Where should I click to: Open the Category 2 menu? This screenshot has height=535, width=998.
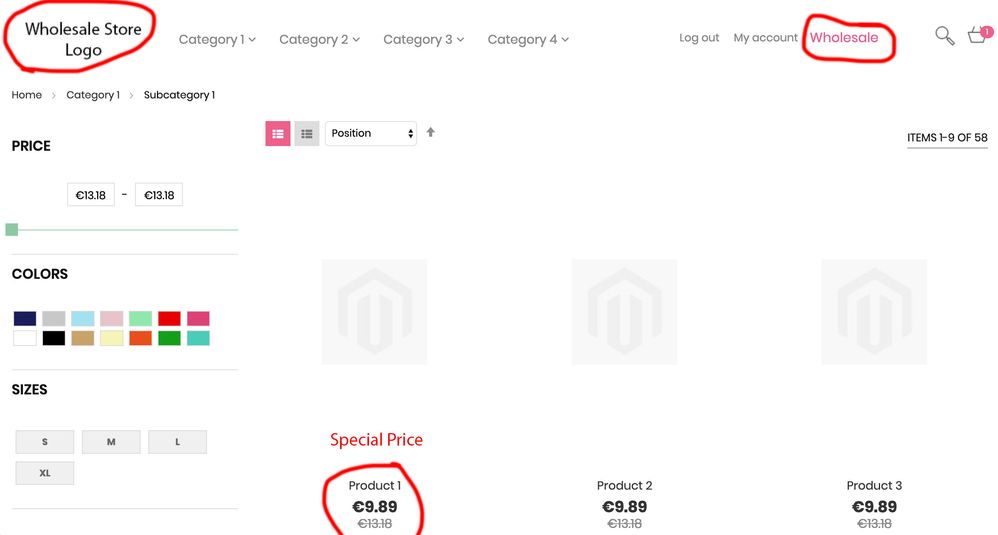(x=319, y=40)
